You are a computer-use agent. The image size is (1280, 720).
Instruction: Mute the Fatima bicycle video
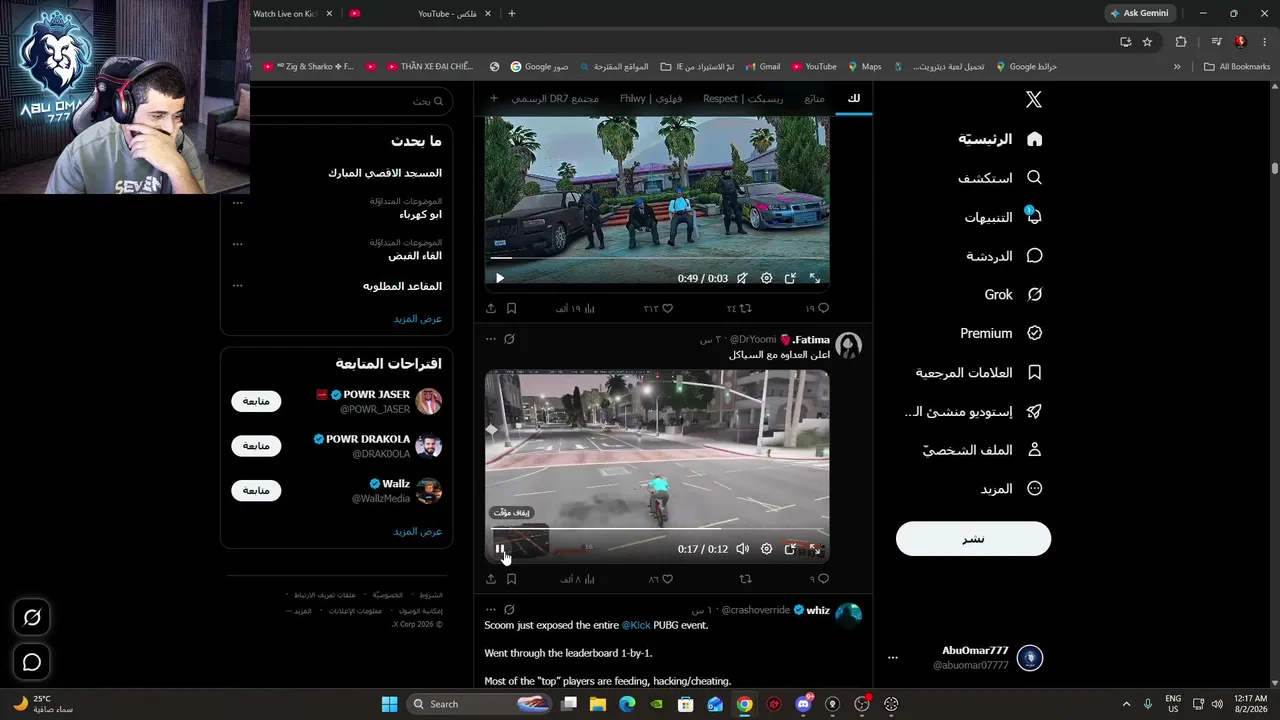coord(742,549)
